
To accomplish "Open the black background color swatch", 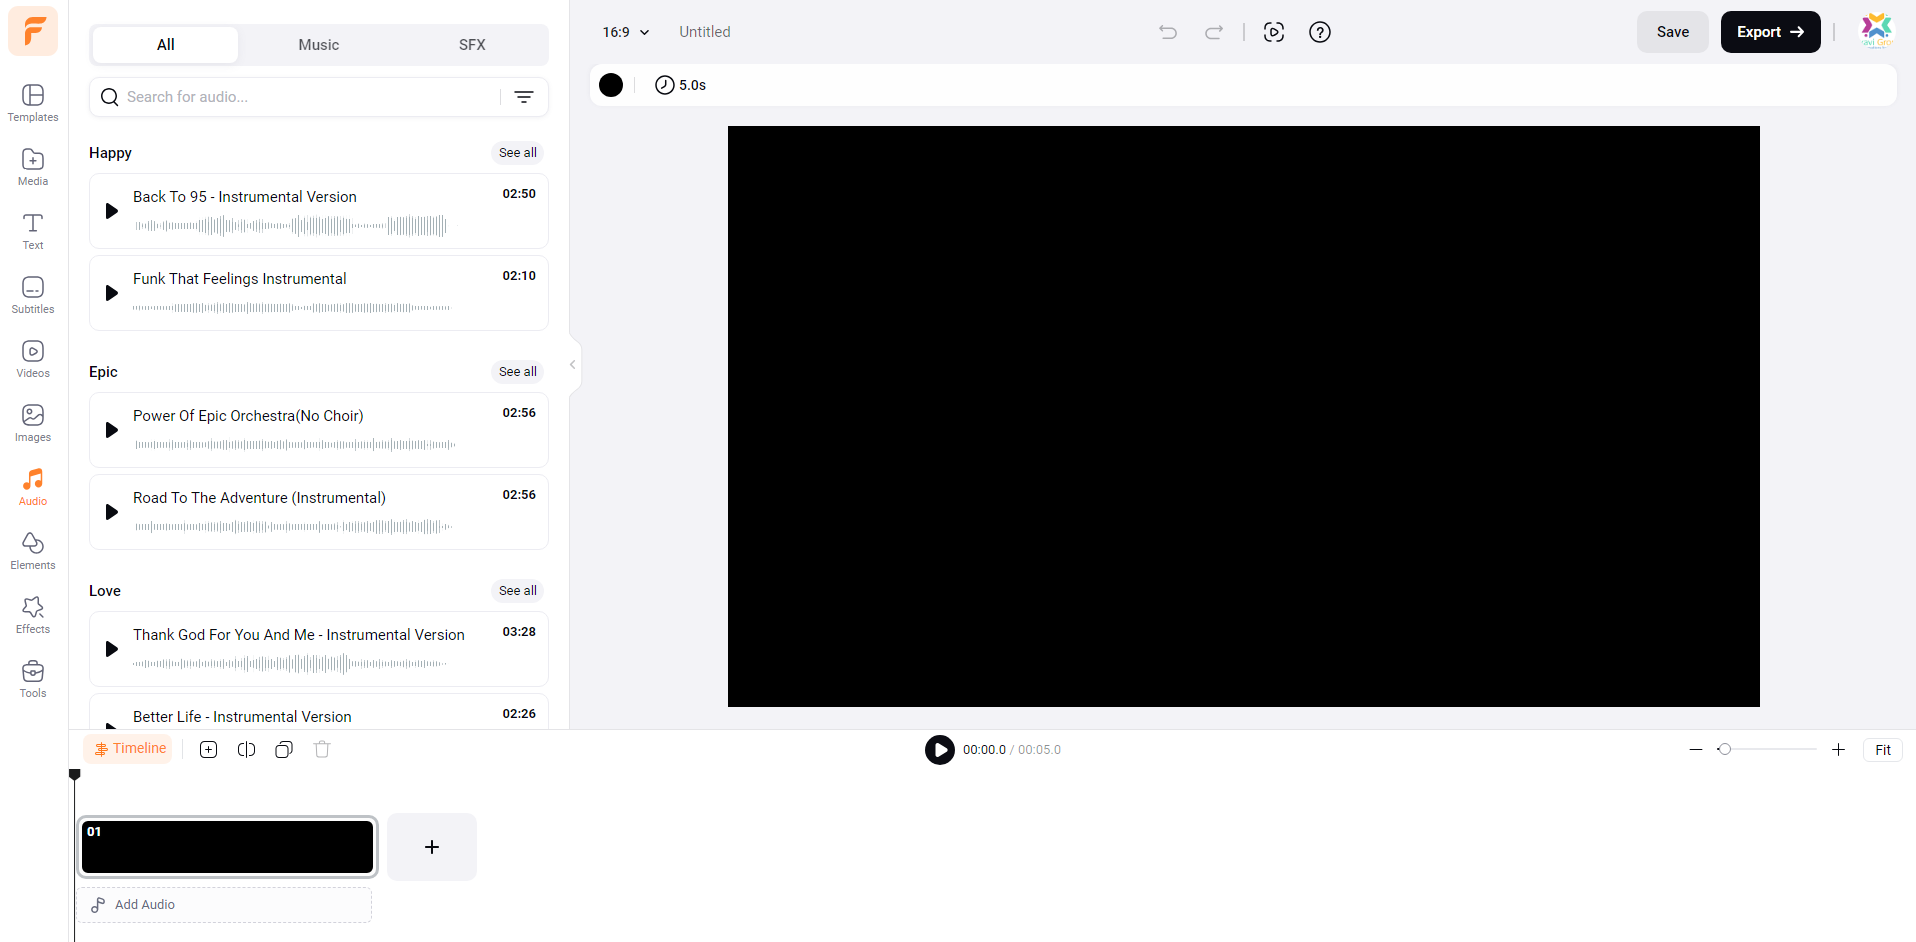I will [x=611, y=85].
